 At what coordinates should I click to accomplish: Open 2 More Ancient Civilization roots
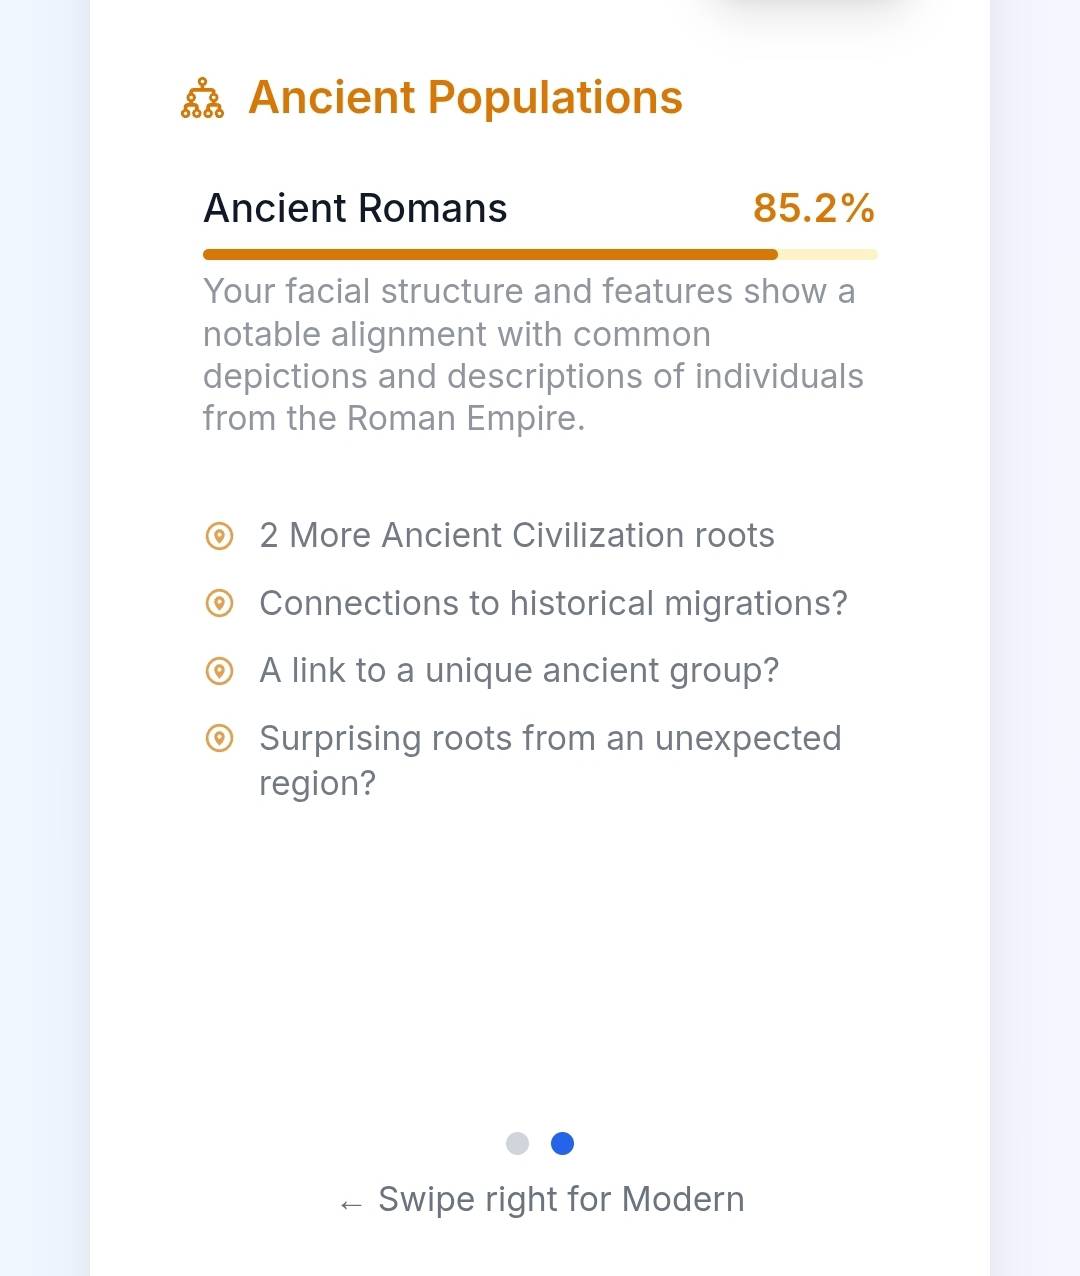click(x=517, y=536)
